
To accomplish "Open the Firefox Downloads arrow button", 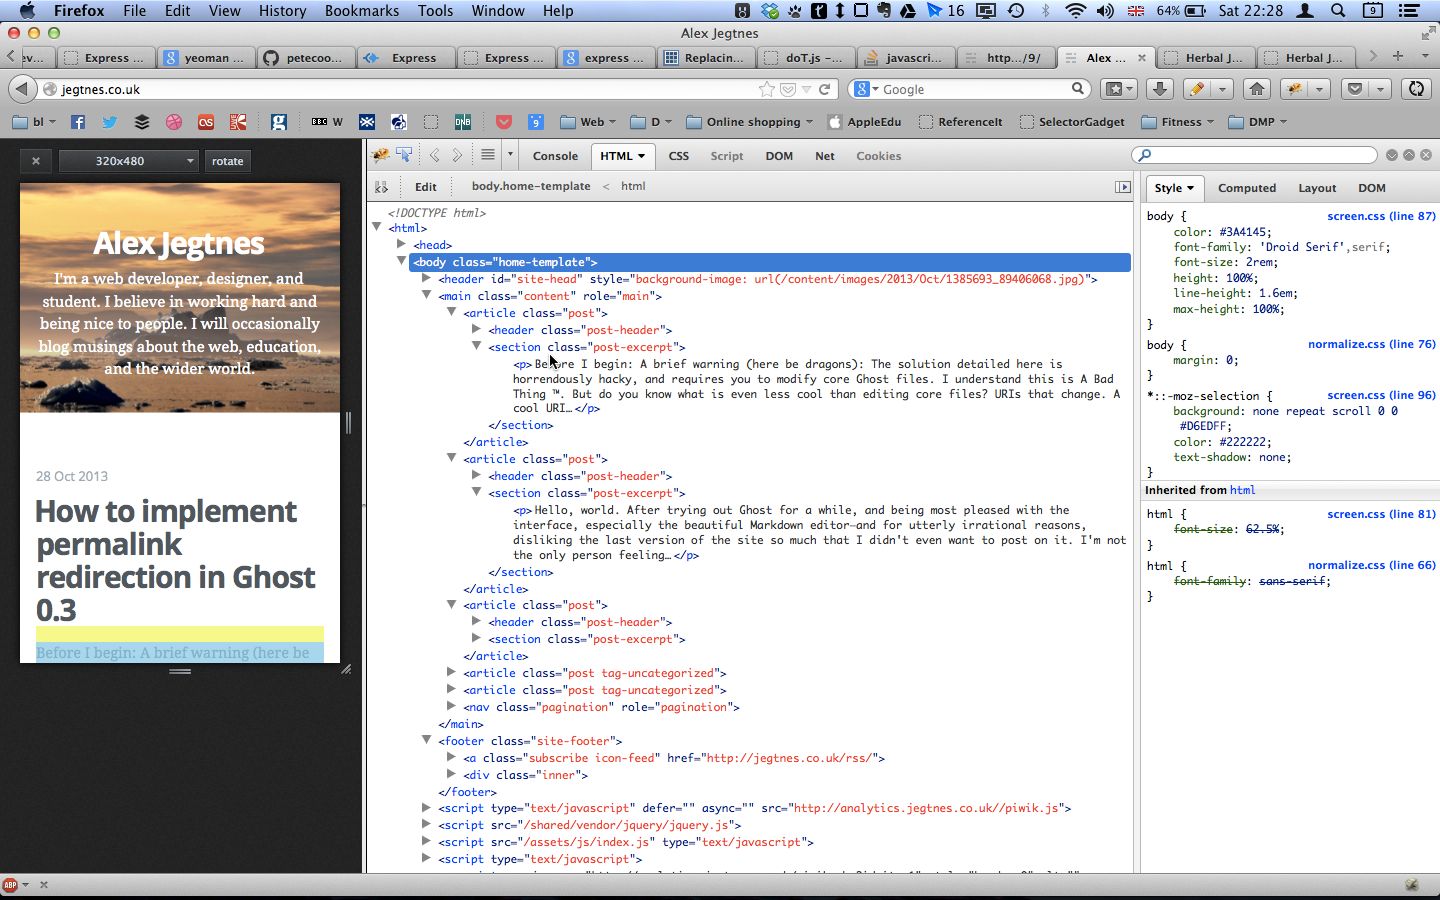I will [1160, 89].
